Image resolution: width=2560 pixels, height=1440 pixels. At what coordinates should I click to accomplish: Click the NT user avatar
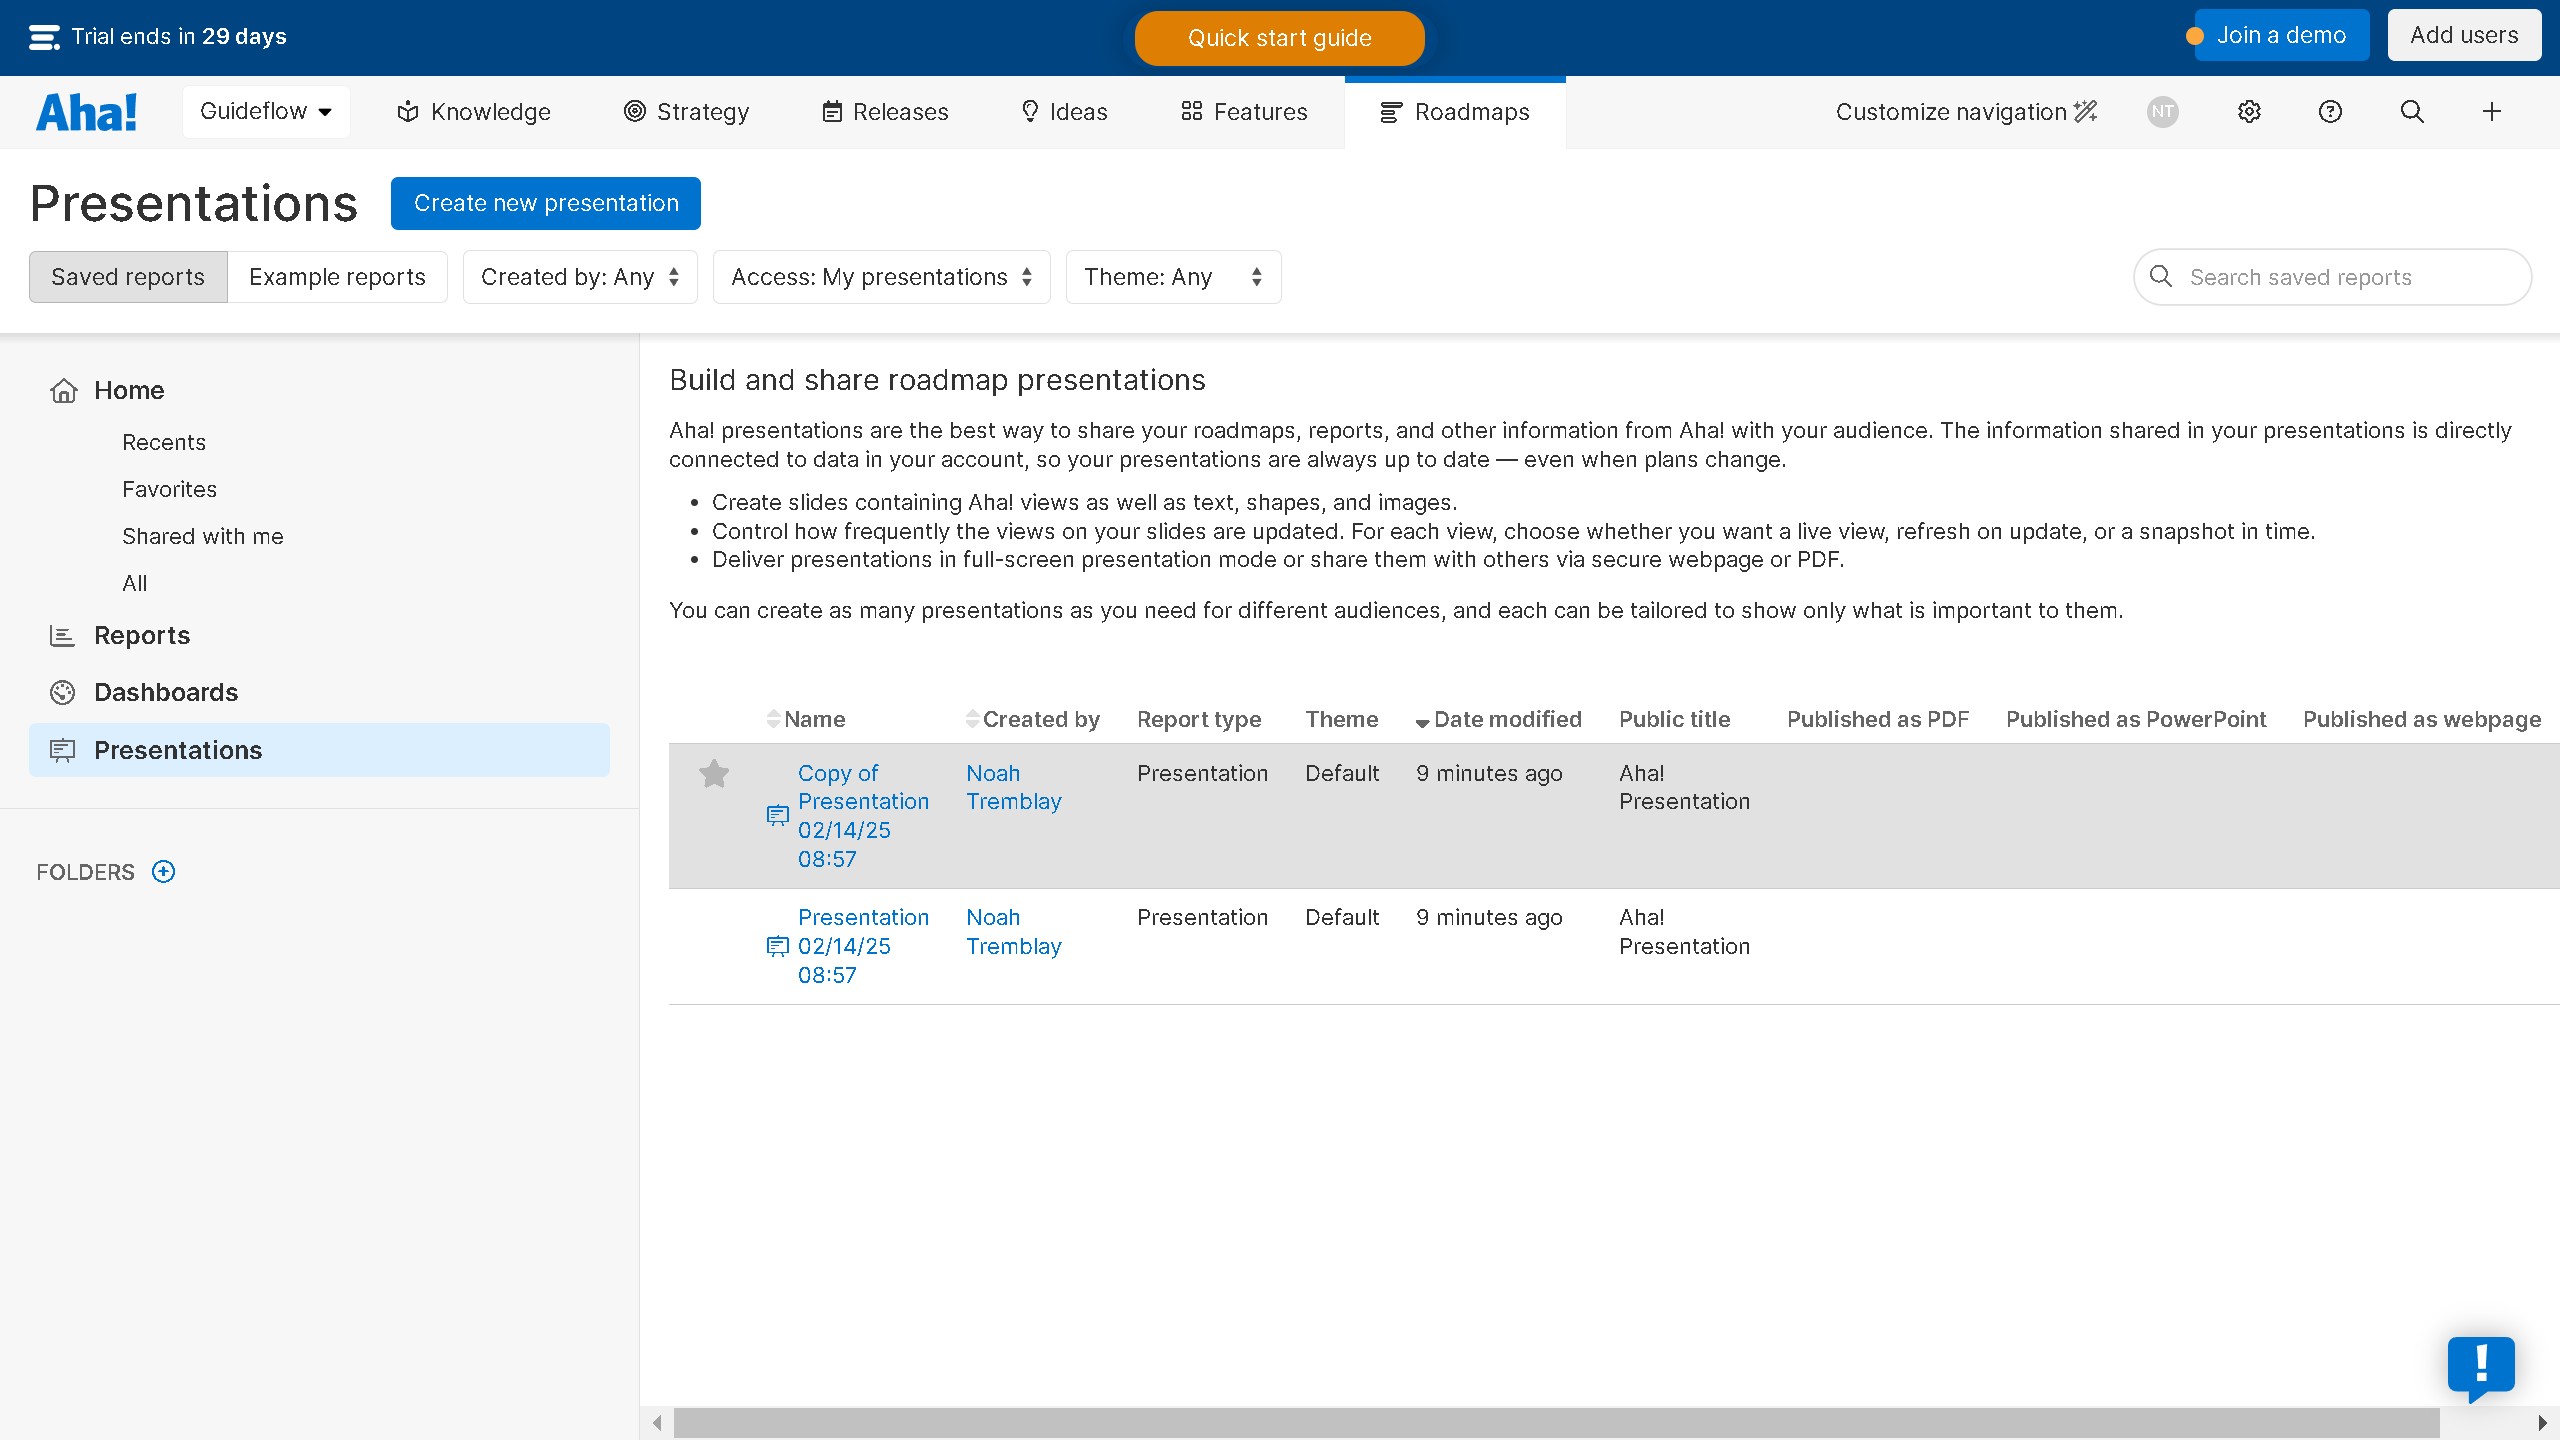pyautogui.click(x=2163, y=112)
